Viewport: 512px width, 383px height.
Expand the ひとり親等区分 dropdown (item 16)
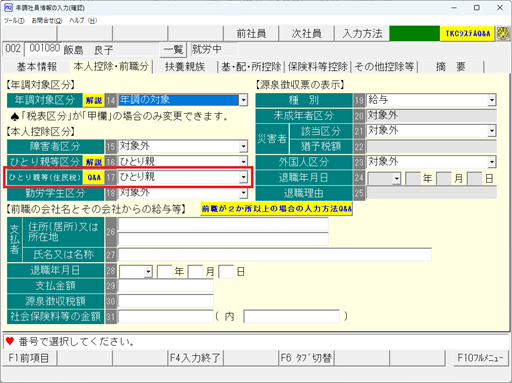pos(244,162)
